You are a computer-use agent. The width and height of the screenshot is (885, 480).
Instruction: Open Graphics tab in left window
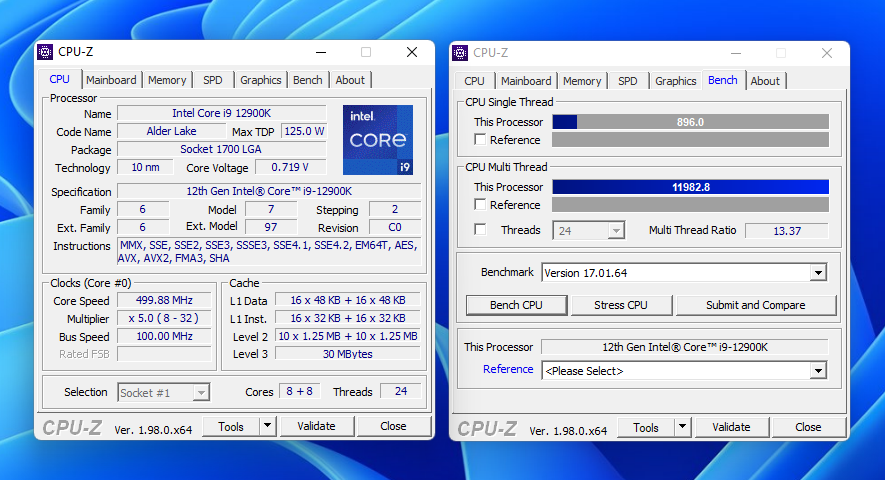261,80
